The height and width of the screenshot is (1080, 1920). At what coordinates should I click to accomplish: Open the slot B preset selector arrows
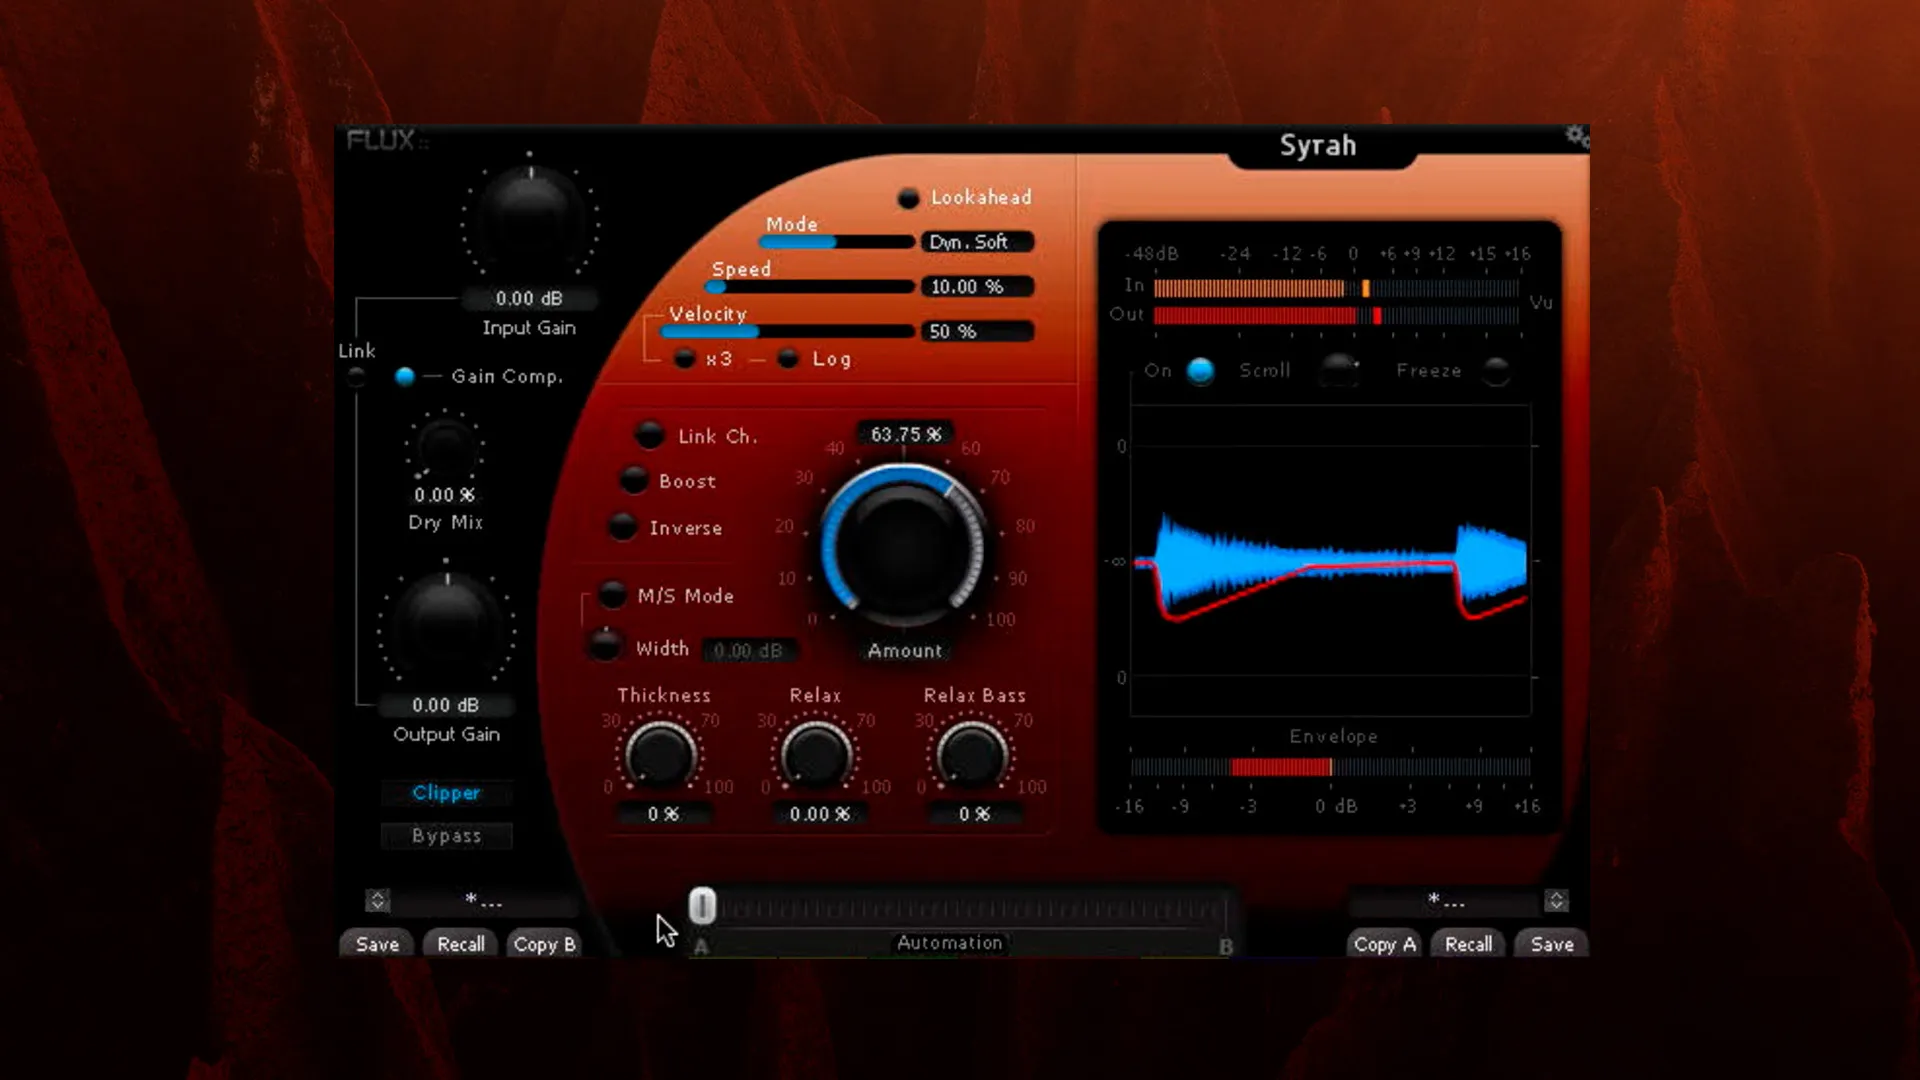1556,900
